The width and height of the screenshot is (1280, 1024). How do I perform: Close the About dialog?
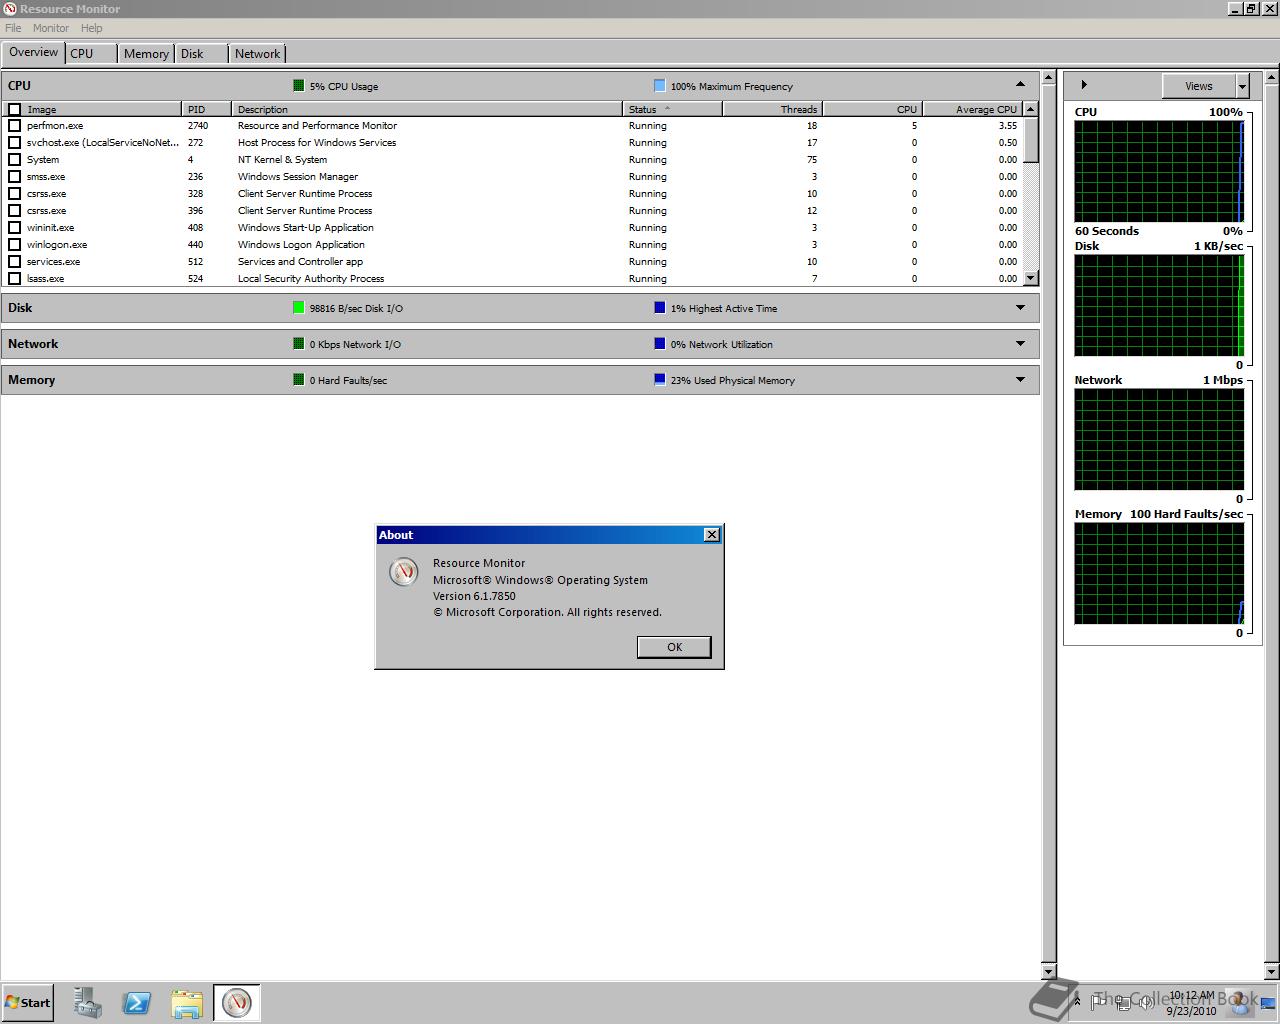point(711,535)
